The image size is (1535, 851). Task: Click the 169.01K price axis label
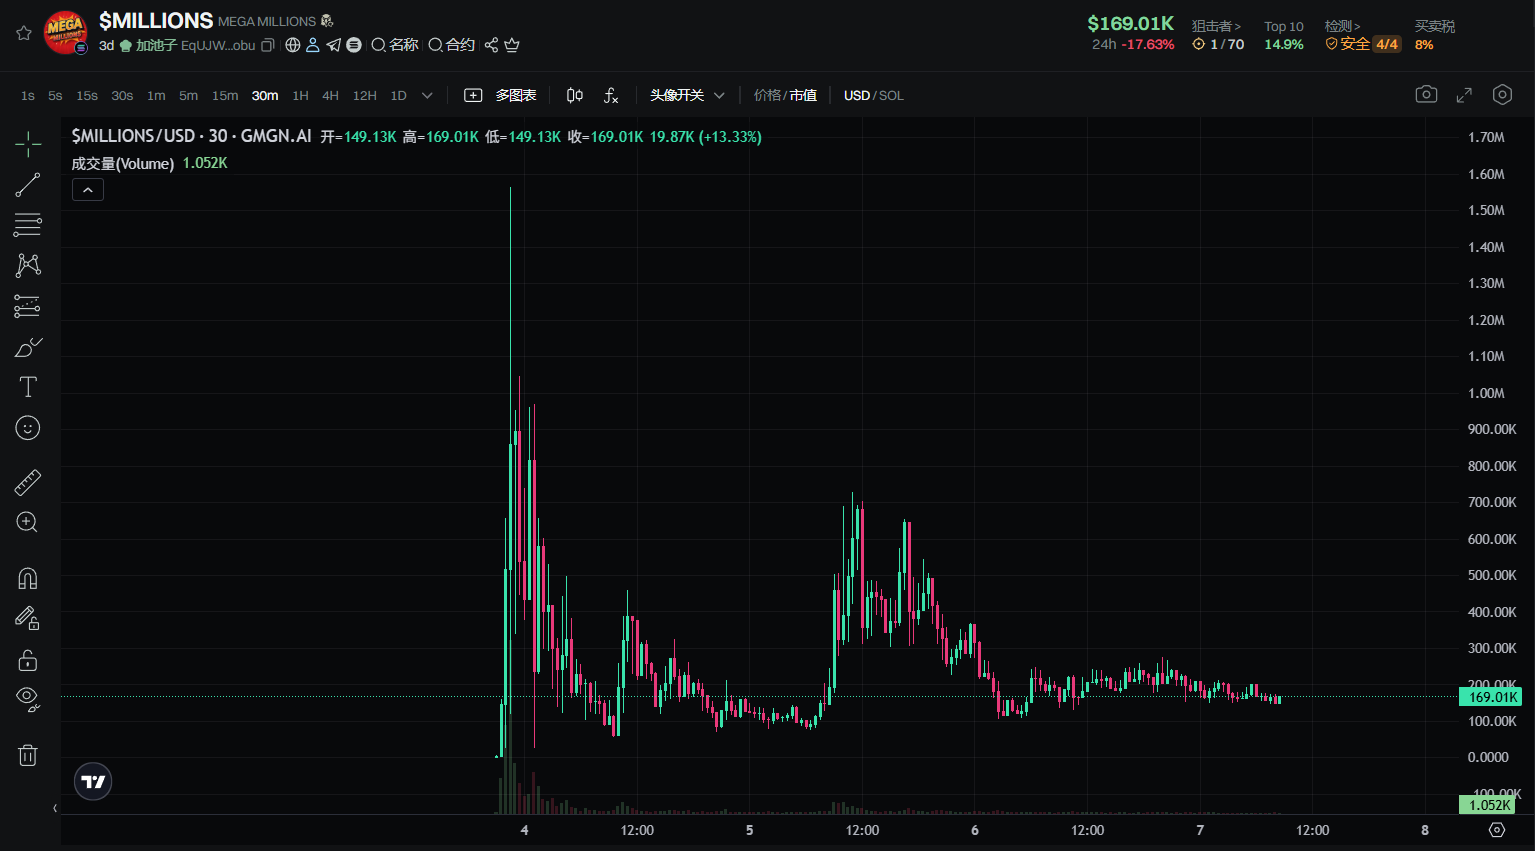click(x=1492, y=697)
